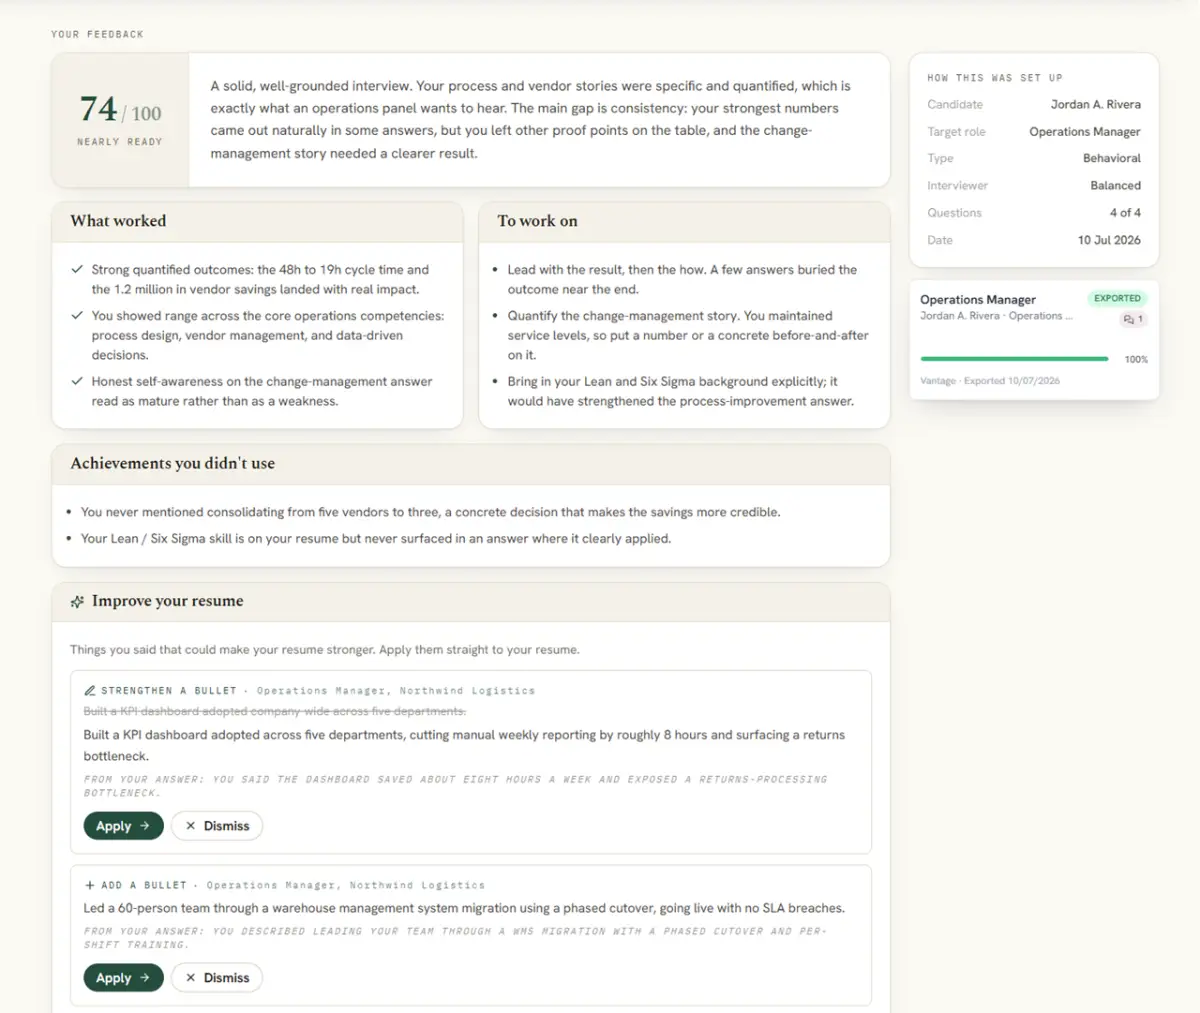This screenshot has width=1200, height=1013.
Task: Click the What worked heading
Action: coord(118,221)
